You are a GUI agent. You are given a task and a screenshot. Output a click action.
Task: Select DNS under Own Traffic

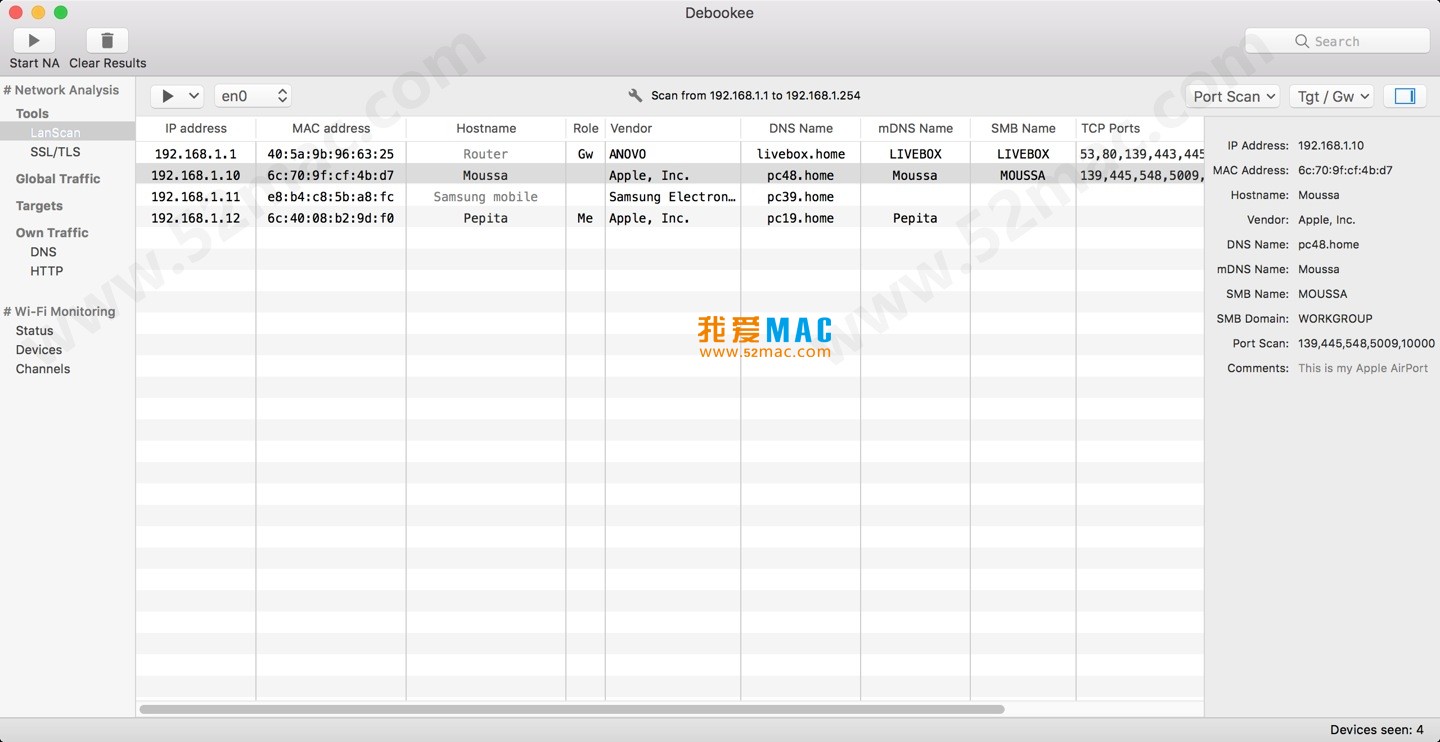43,252
